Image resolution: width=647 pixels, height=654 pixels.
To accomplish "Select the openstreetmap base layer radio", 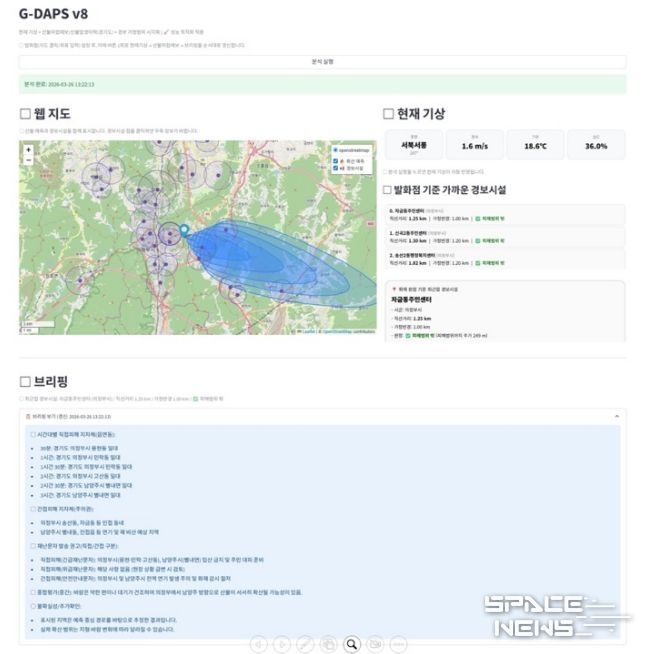I will coord(335,149).
